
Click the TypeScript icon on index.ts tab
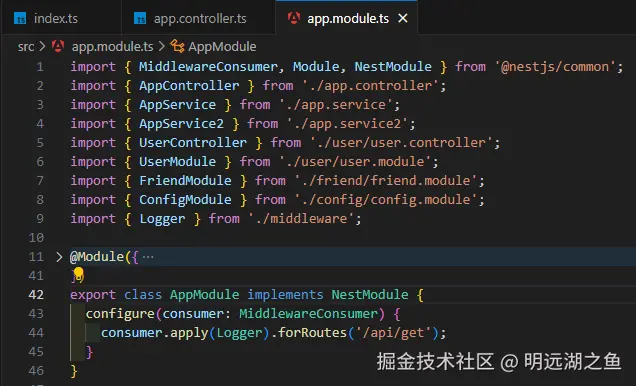pyautogui.click(x=20, y=19)
